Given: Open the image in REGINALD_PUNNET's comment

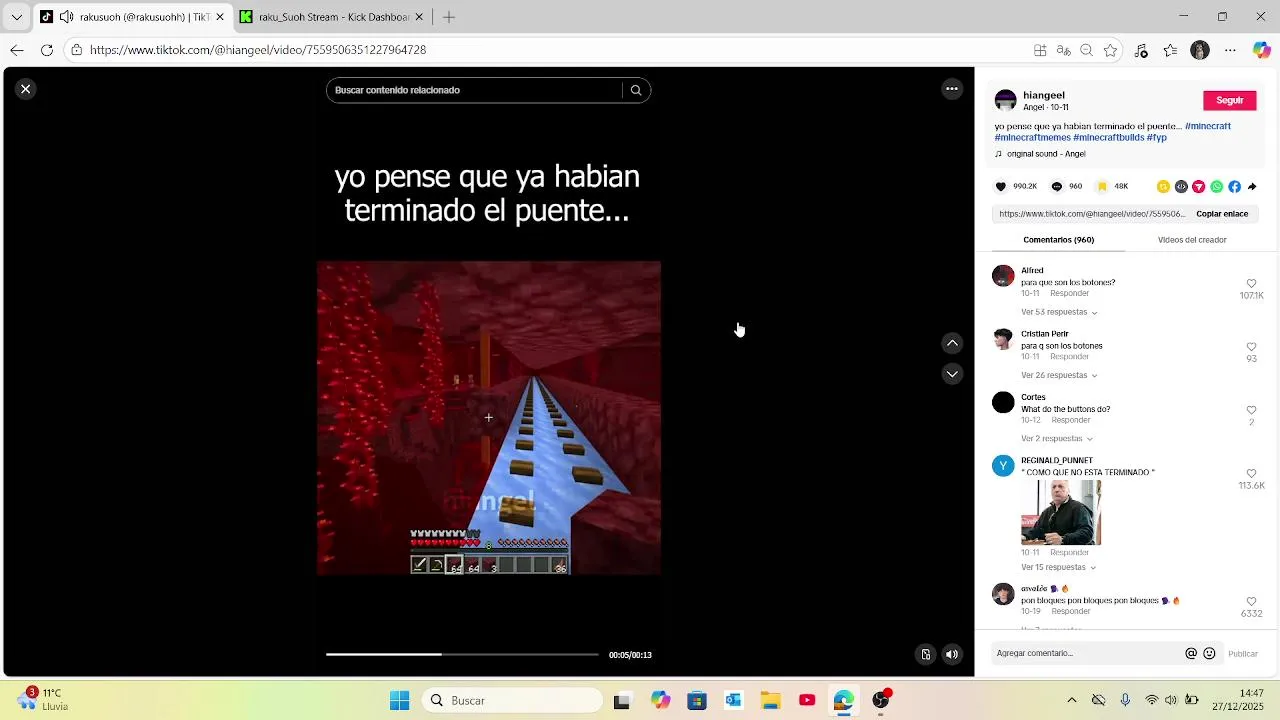Looking at the screenshot, I should point(1061,513).
